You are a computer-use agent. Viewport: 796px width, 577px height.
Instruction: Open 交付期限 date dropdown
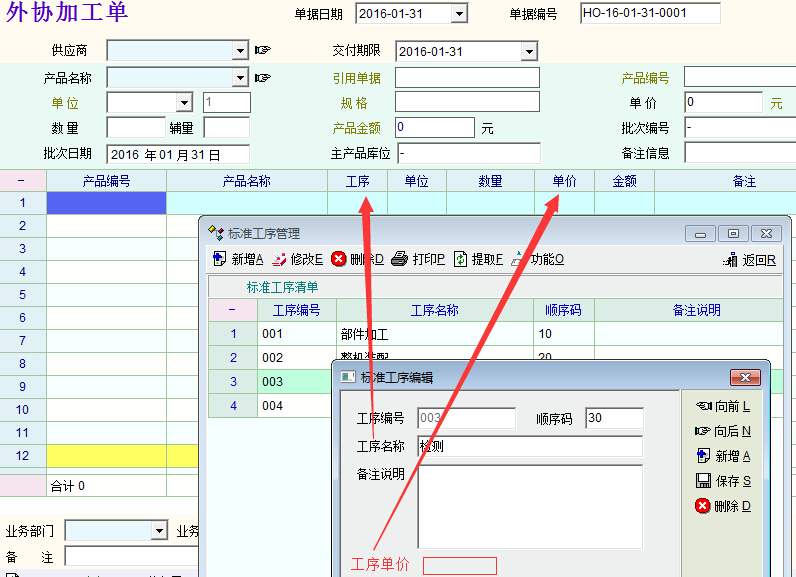[x=529, y=51]
